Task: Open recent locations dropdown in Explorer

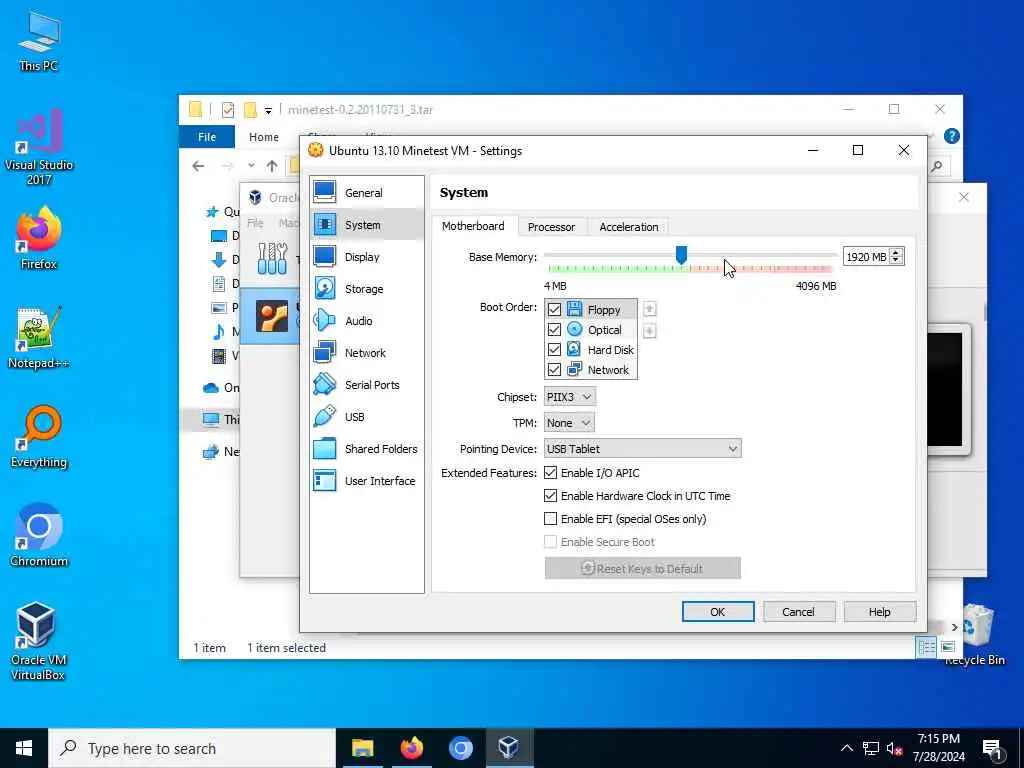Action: pos(251,166)
